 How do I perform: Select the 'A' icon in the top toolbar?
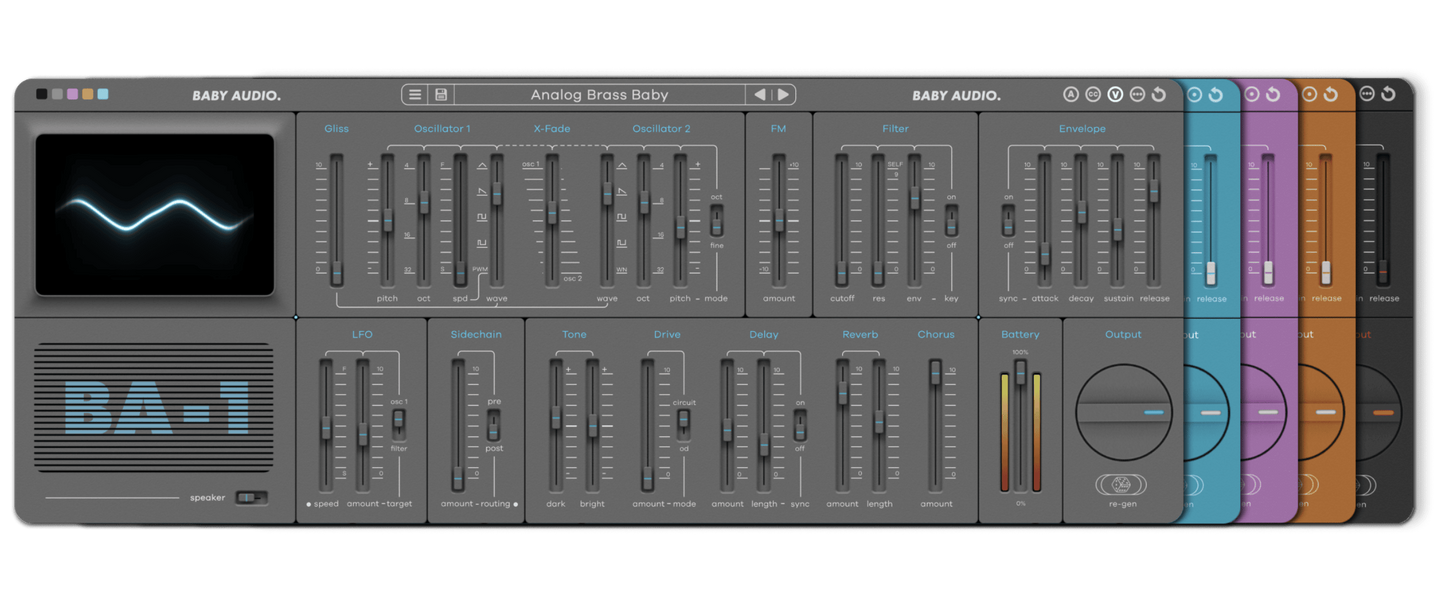point(1069,94)
